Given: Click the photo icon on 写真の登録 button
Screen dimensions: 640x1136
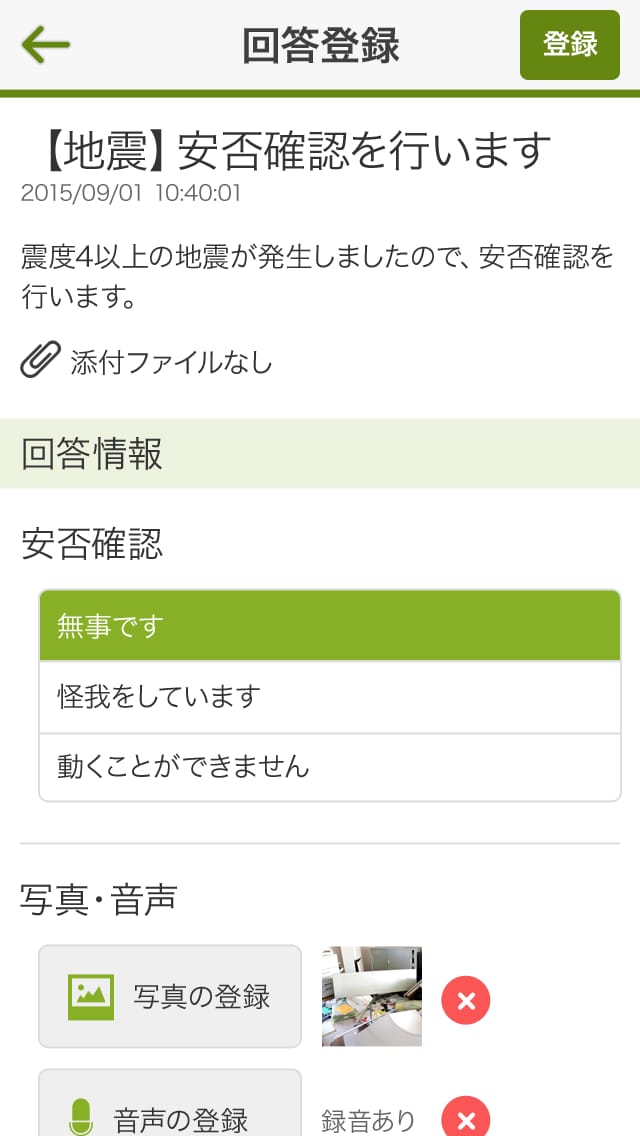Looking at the screenshot, I should point(93,996).
